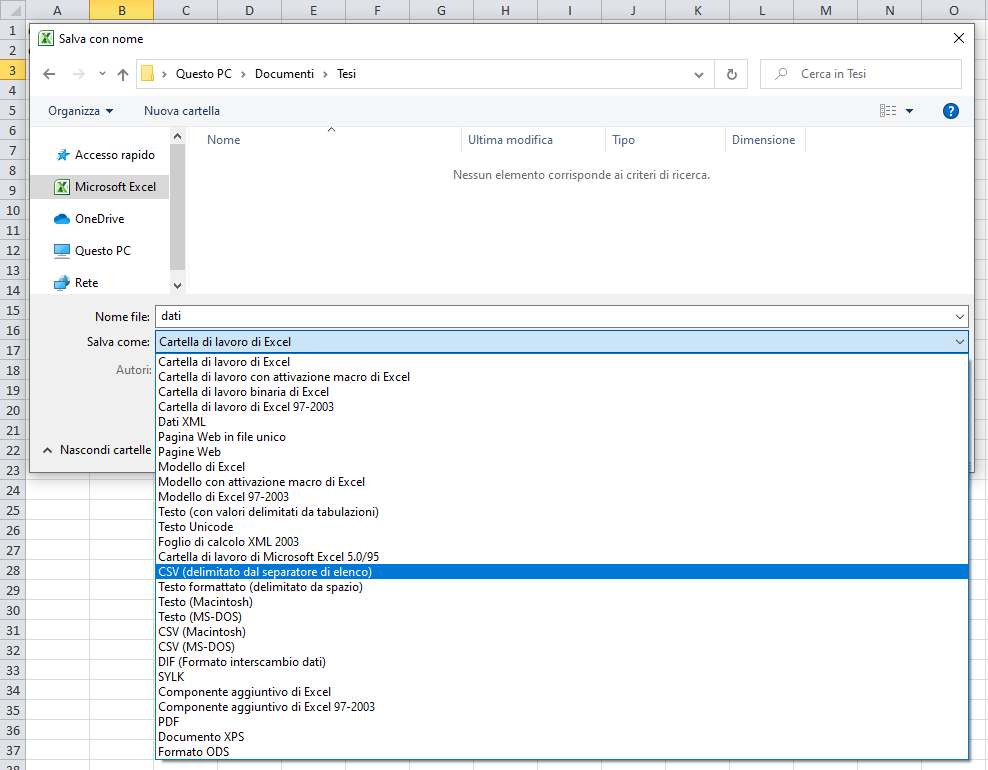Choose Testo formattato delimitato da spazio
Image resolution: width=988 pixels, height=770 pixels.
point(561,587)
